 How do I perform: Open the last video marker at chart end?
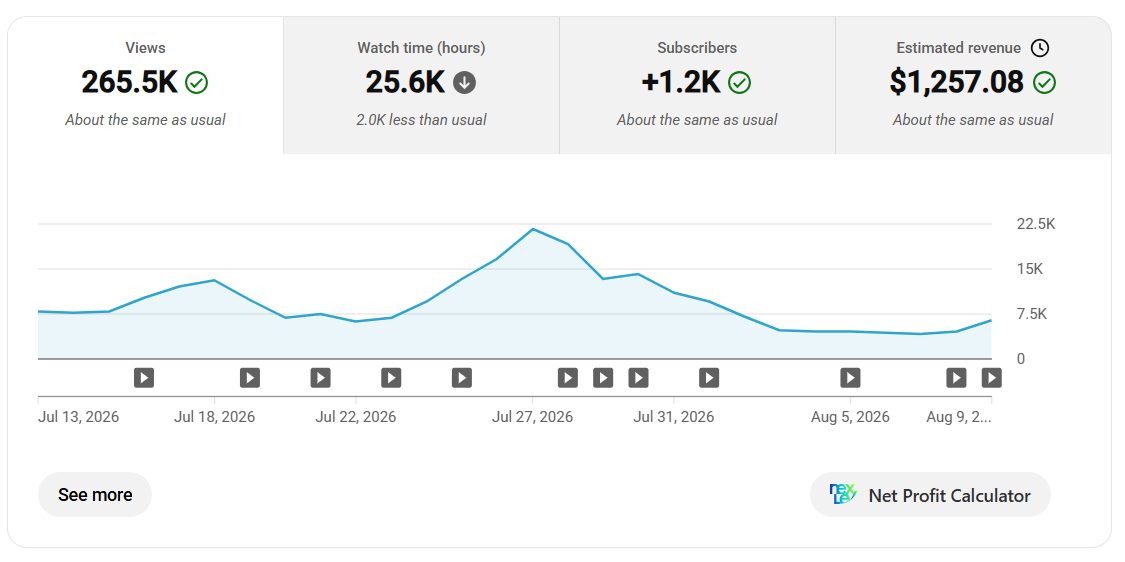992,378
